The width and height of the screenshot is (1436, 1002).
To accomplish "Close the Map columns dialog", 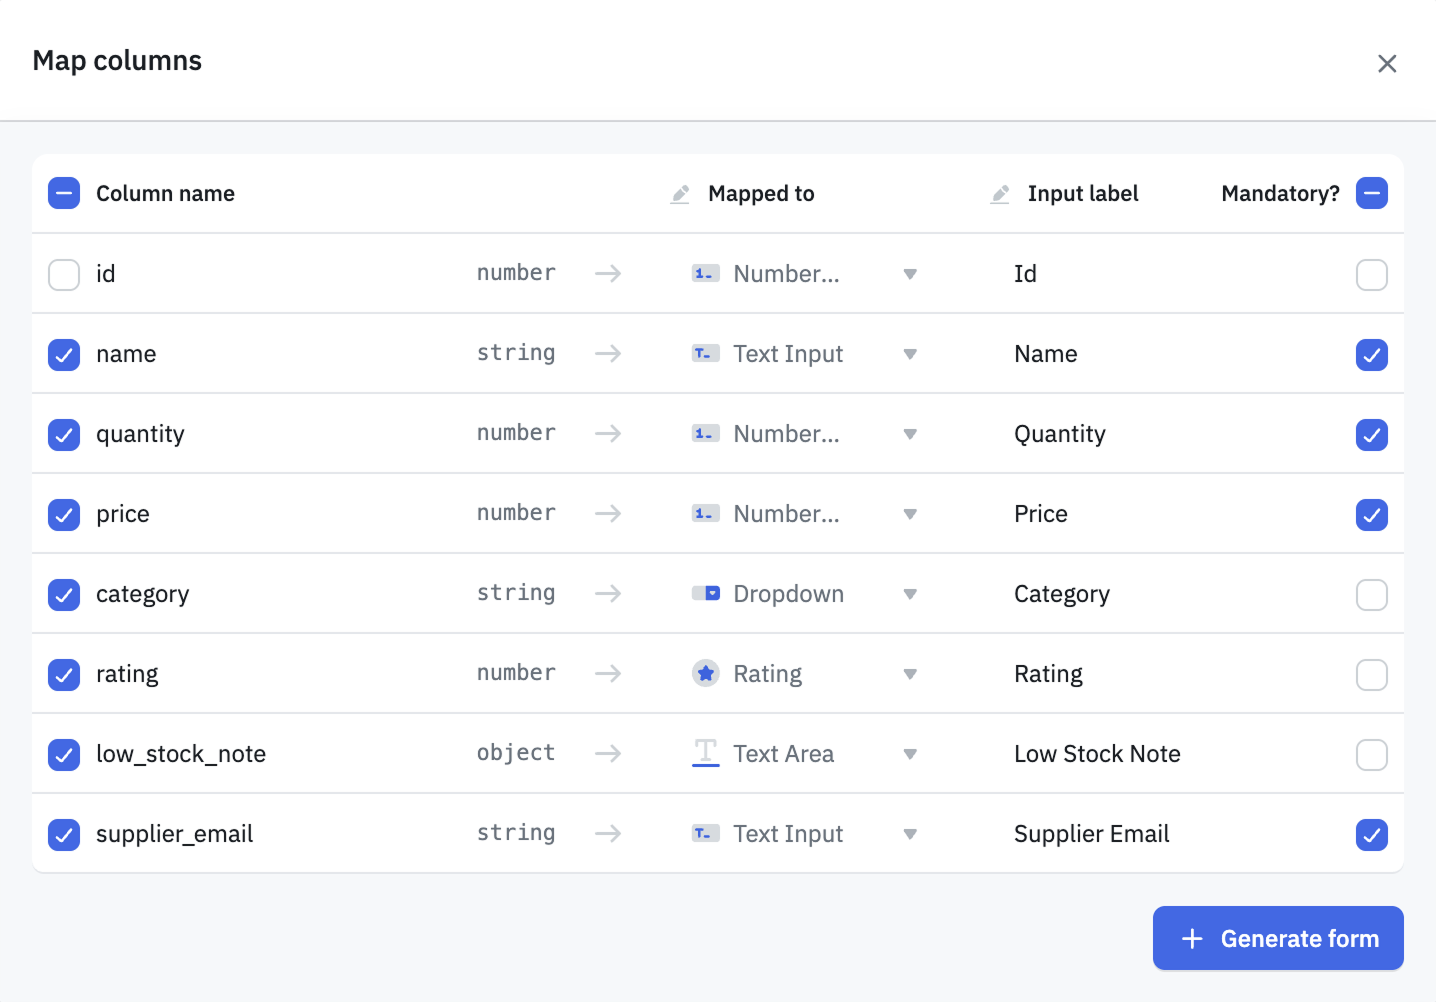I will click(x=1386, y=64).
